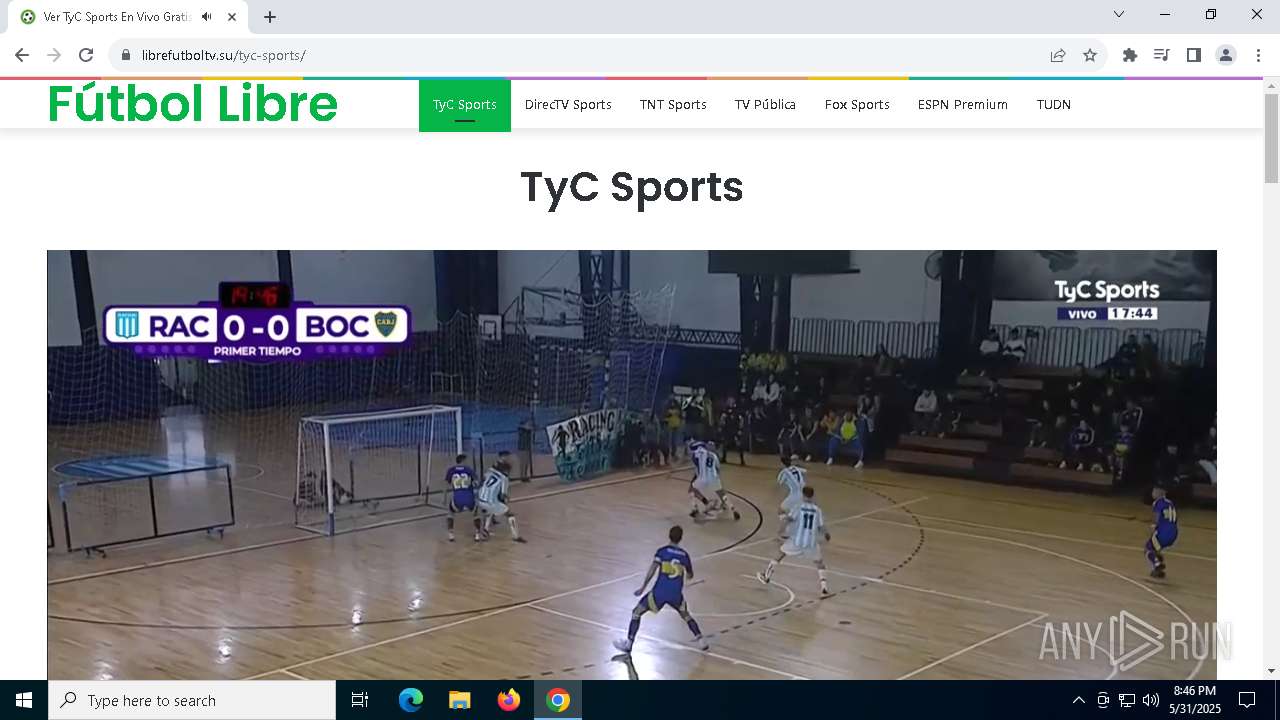Screen dimensions: 1280x720
Task: Share this page from address bar
Action: click(1058, 55)
